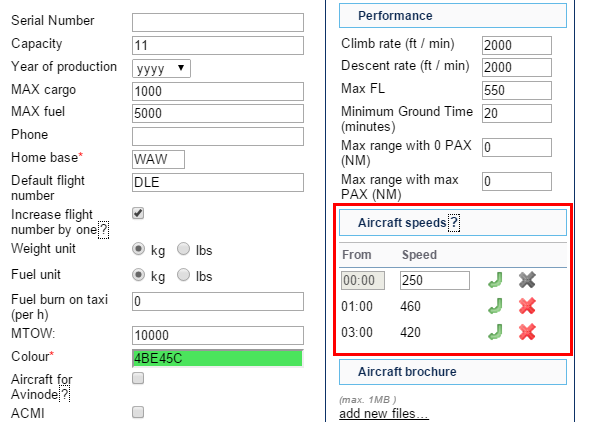Click the Performance section header
Image resolution: width=591 pixels, height=422 pixels.
point(453,15)
